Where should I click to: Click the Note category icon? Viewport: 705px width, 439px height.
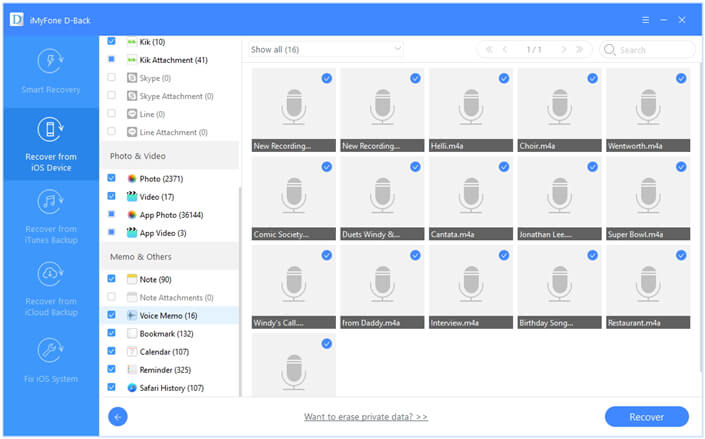tap(132, 279)
